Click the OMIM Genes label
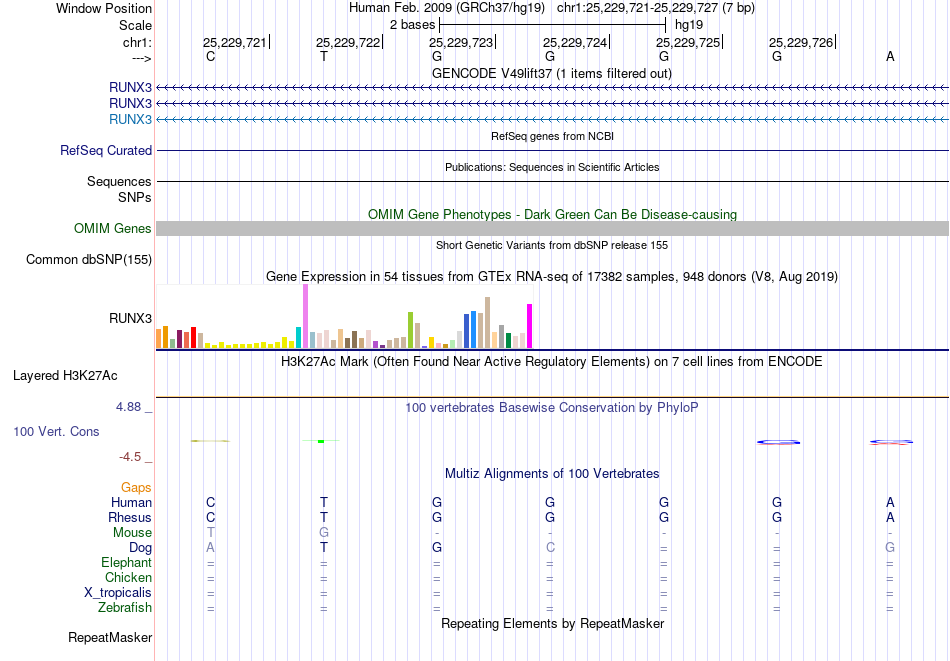950x661 pixels. (113, 228)
